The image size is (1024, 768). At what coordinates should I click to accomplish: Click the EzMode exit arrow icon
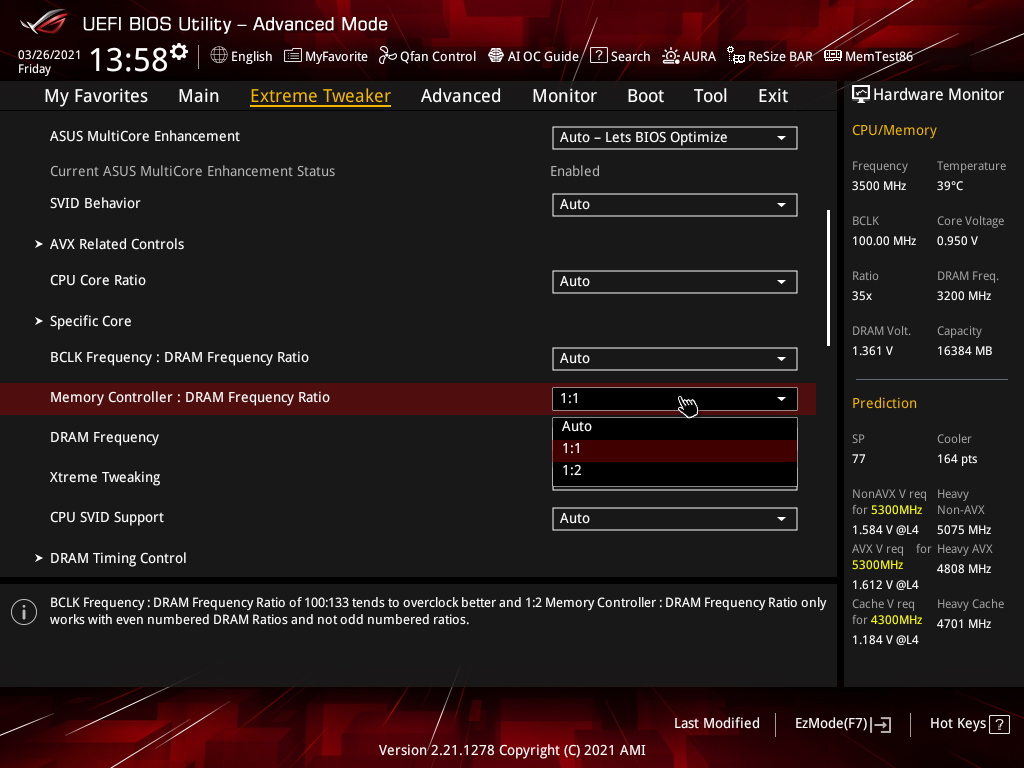coord(882,724)
